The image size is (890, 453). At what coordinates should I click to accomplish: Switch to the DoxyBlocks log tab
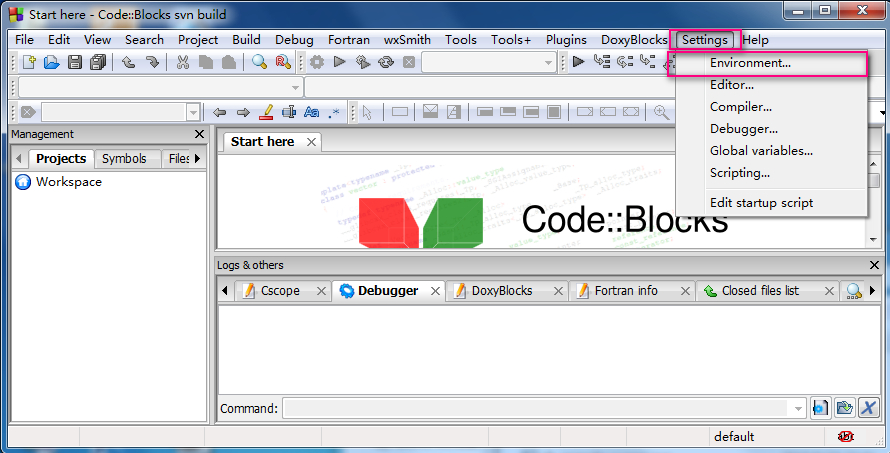coord(502,291)
